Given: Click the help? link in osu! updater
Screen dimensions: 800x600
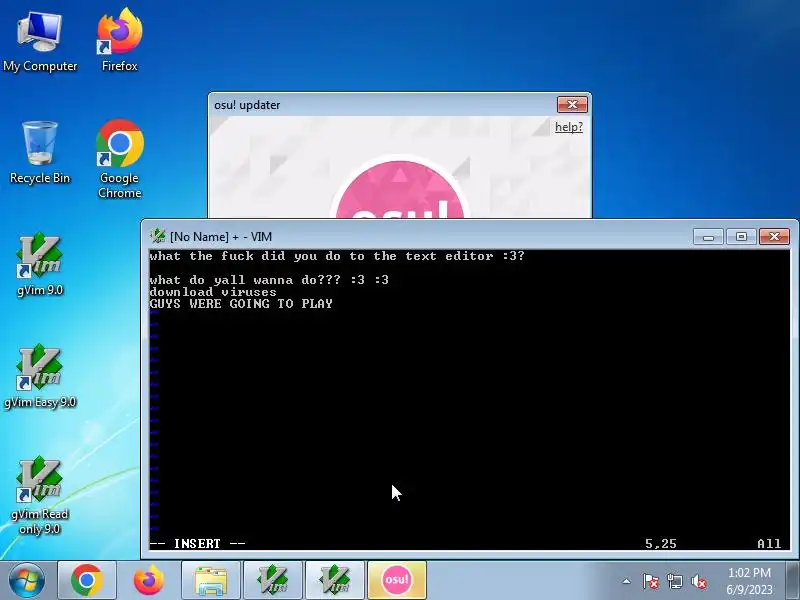Looking at the screenshot, I should point(568,127).
